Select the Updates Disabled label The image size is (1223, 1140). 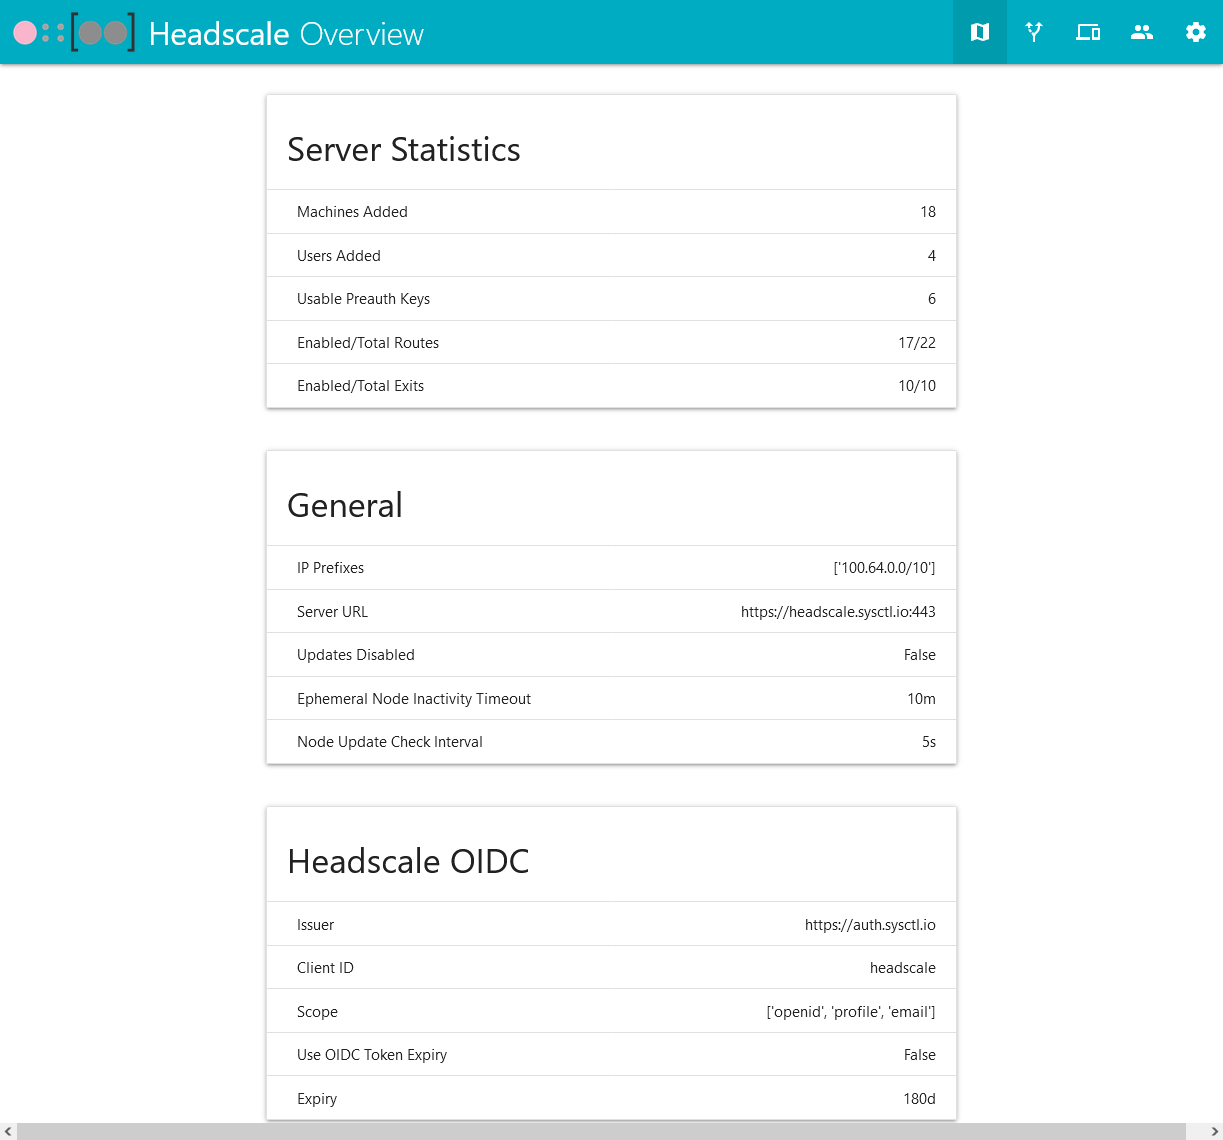coord(356,655)
